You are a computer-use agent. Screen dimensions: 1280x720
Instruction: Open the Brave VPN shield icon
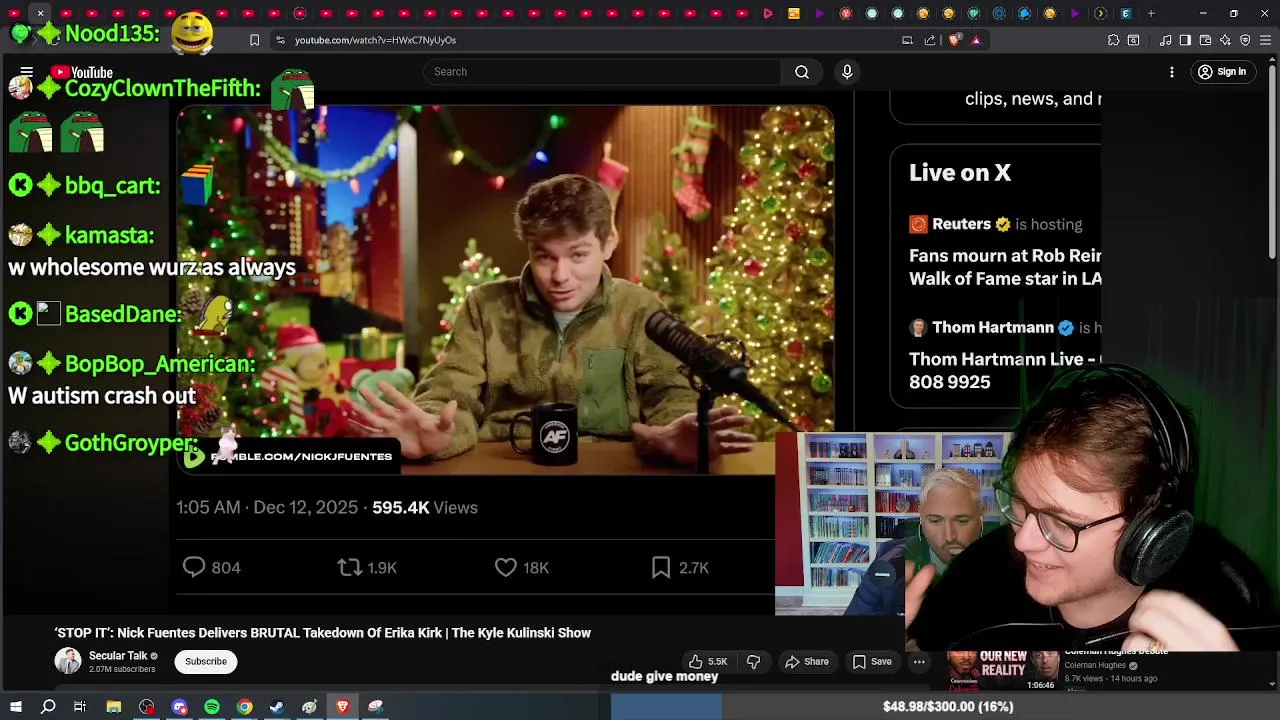[x=1245, y=40]
